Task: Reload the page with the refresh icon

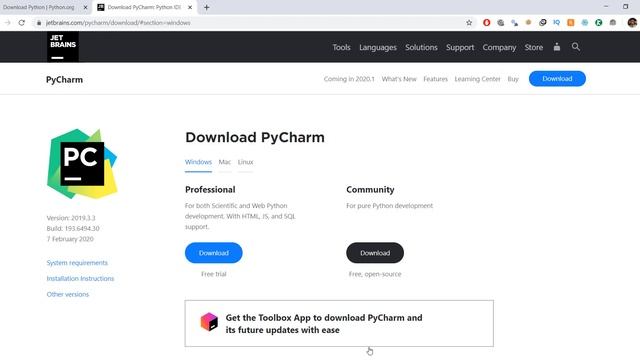Action: pyautogui.click(x=22, y=23)
